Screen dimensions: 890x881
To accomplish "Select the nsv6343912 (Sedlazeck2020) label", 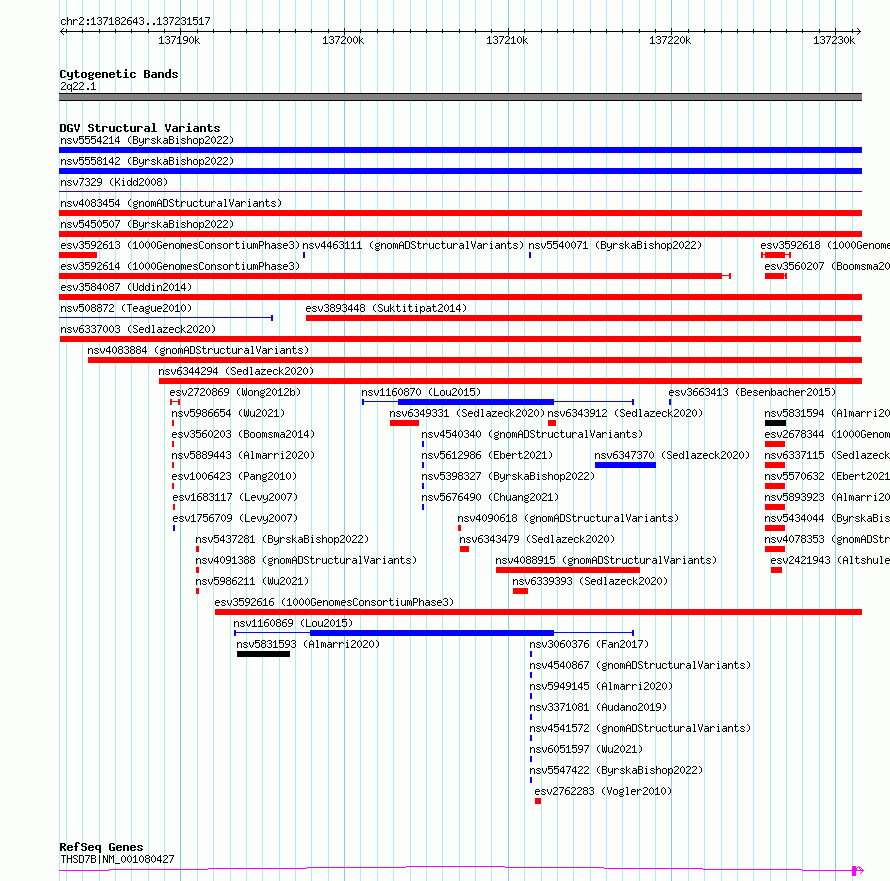I will pos(625,413).
